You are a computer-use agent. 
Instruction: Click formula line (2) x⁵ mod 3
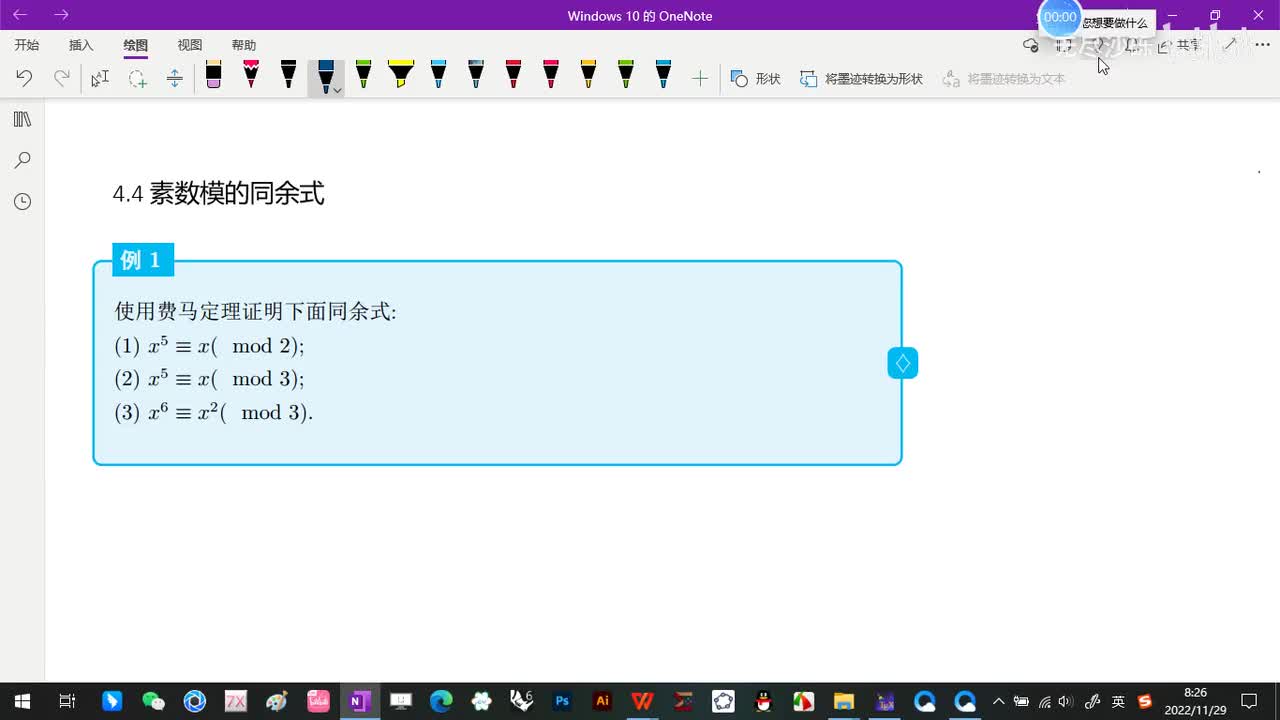209,378
